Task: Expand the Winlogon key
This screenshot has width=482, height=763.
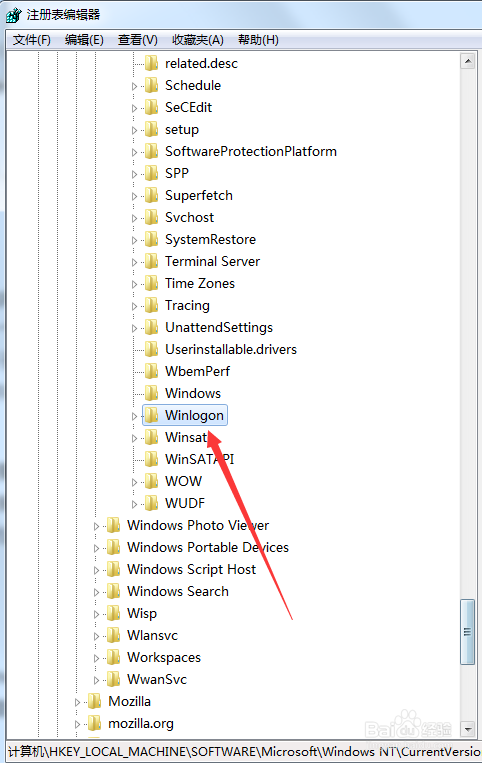Action: (134, 416)
